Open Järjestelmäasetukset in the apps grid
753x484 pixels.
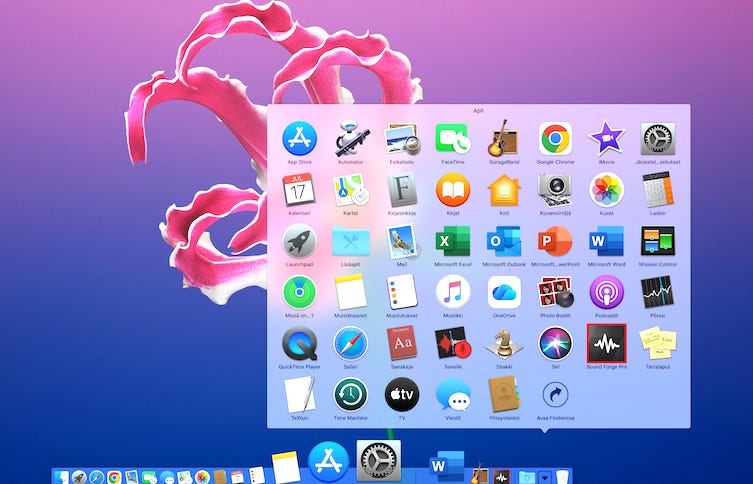657,138
